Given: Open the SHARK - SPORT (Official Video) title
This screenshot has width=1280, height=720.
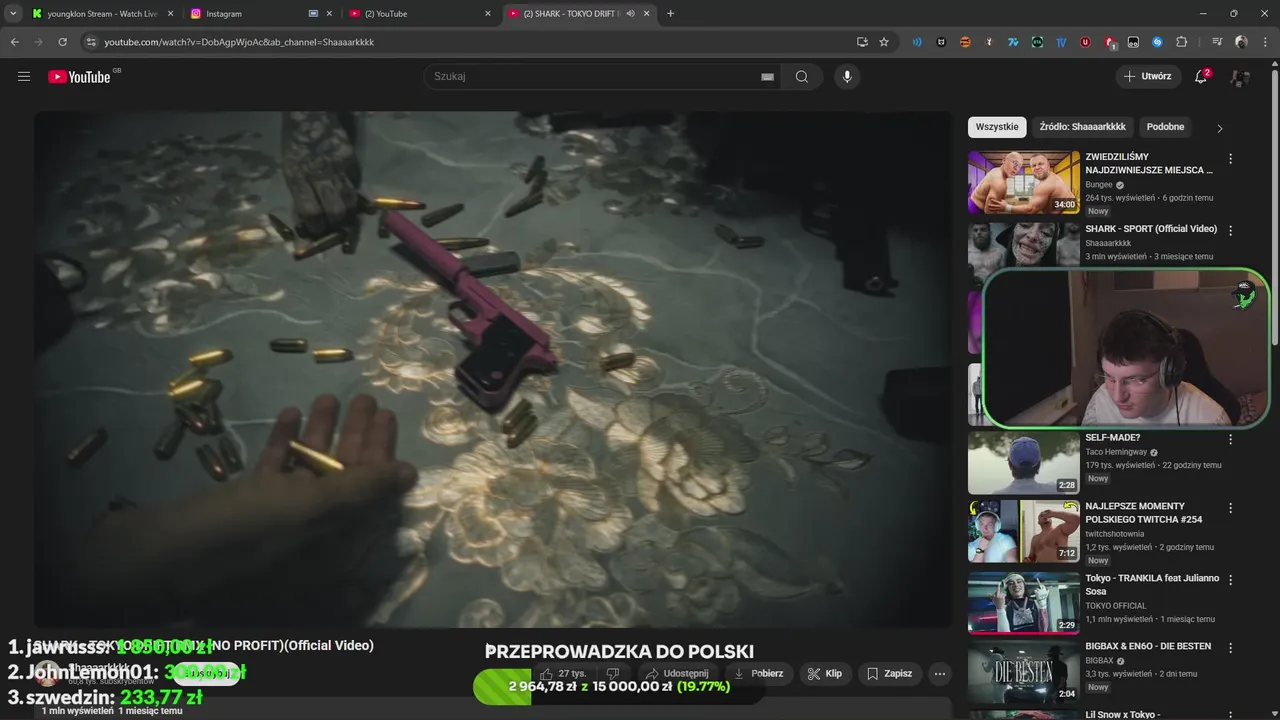Looking at the screenshot, I should [x=1151, y=229].
